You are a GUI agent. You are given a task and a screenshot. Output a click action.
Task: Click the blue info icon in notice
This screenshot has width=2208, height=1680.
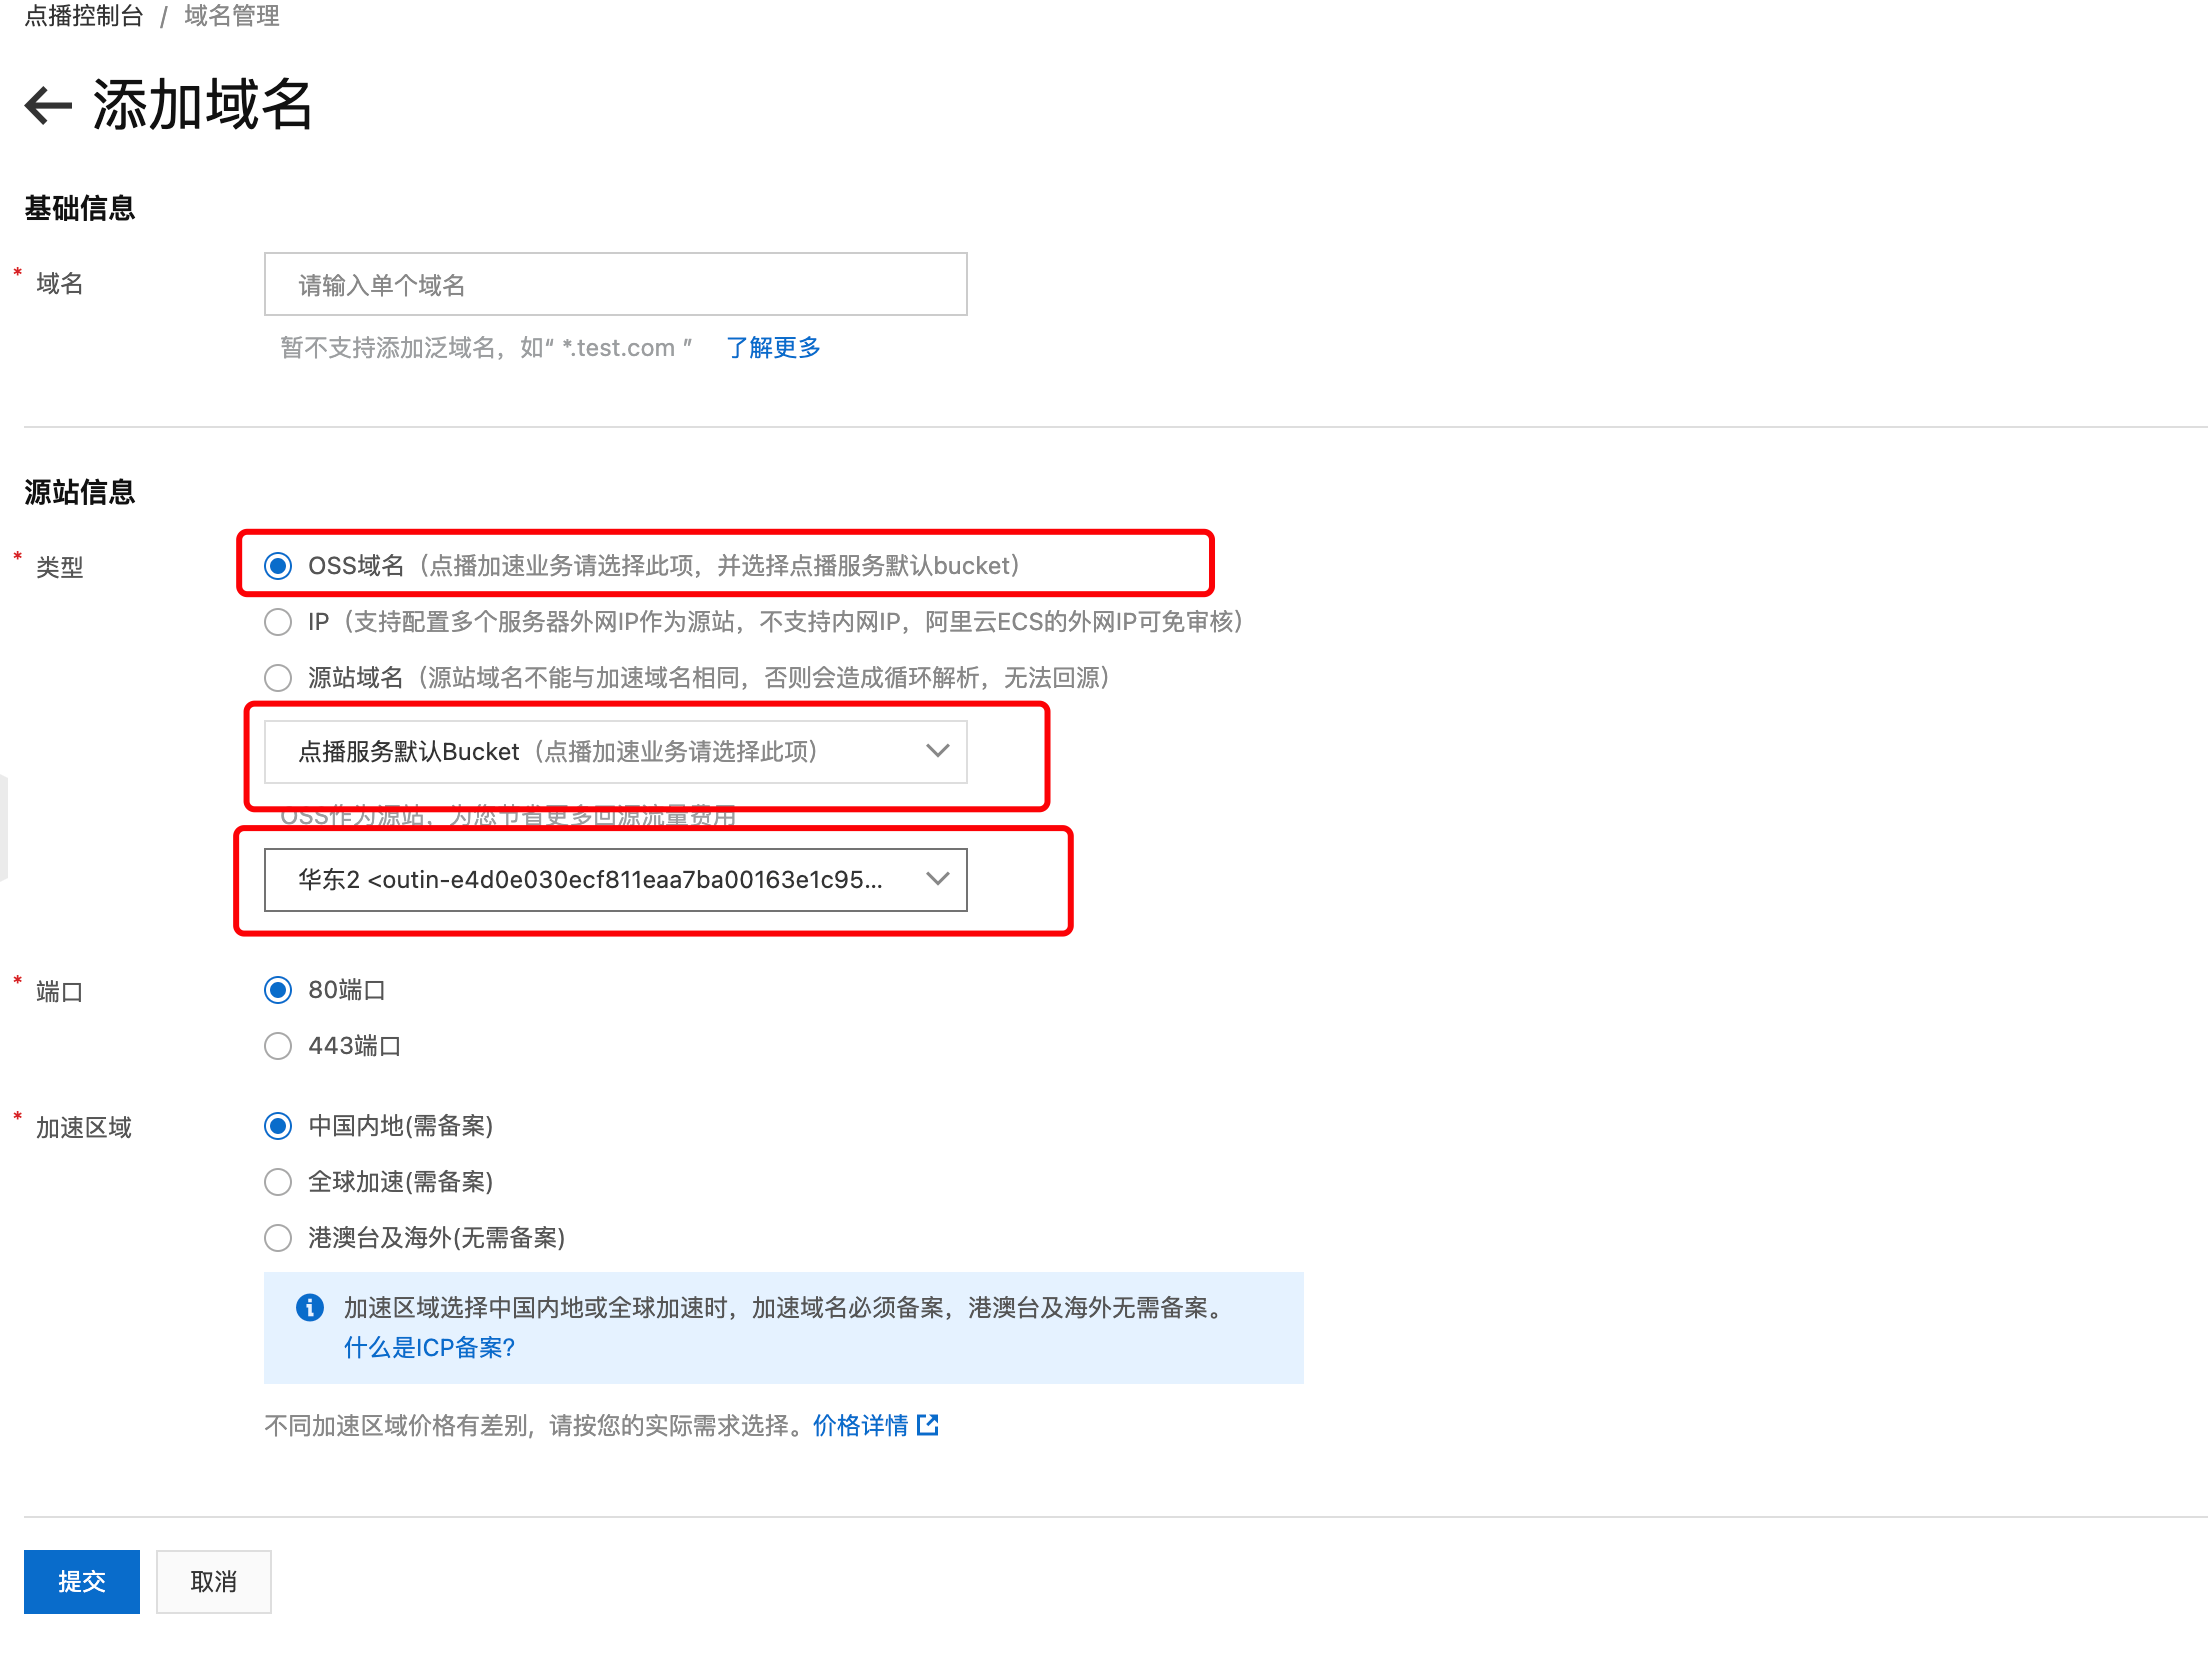[x=310, y=1307]
